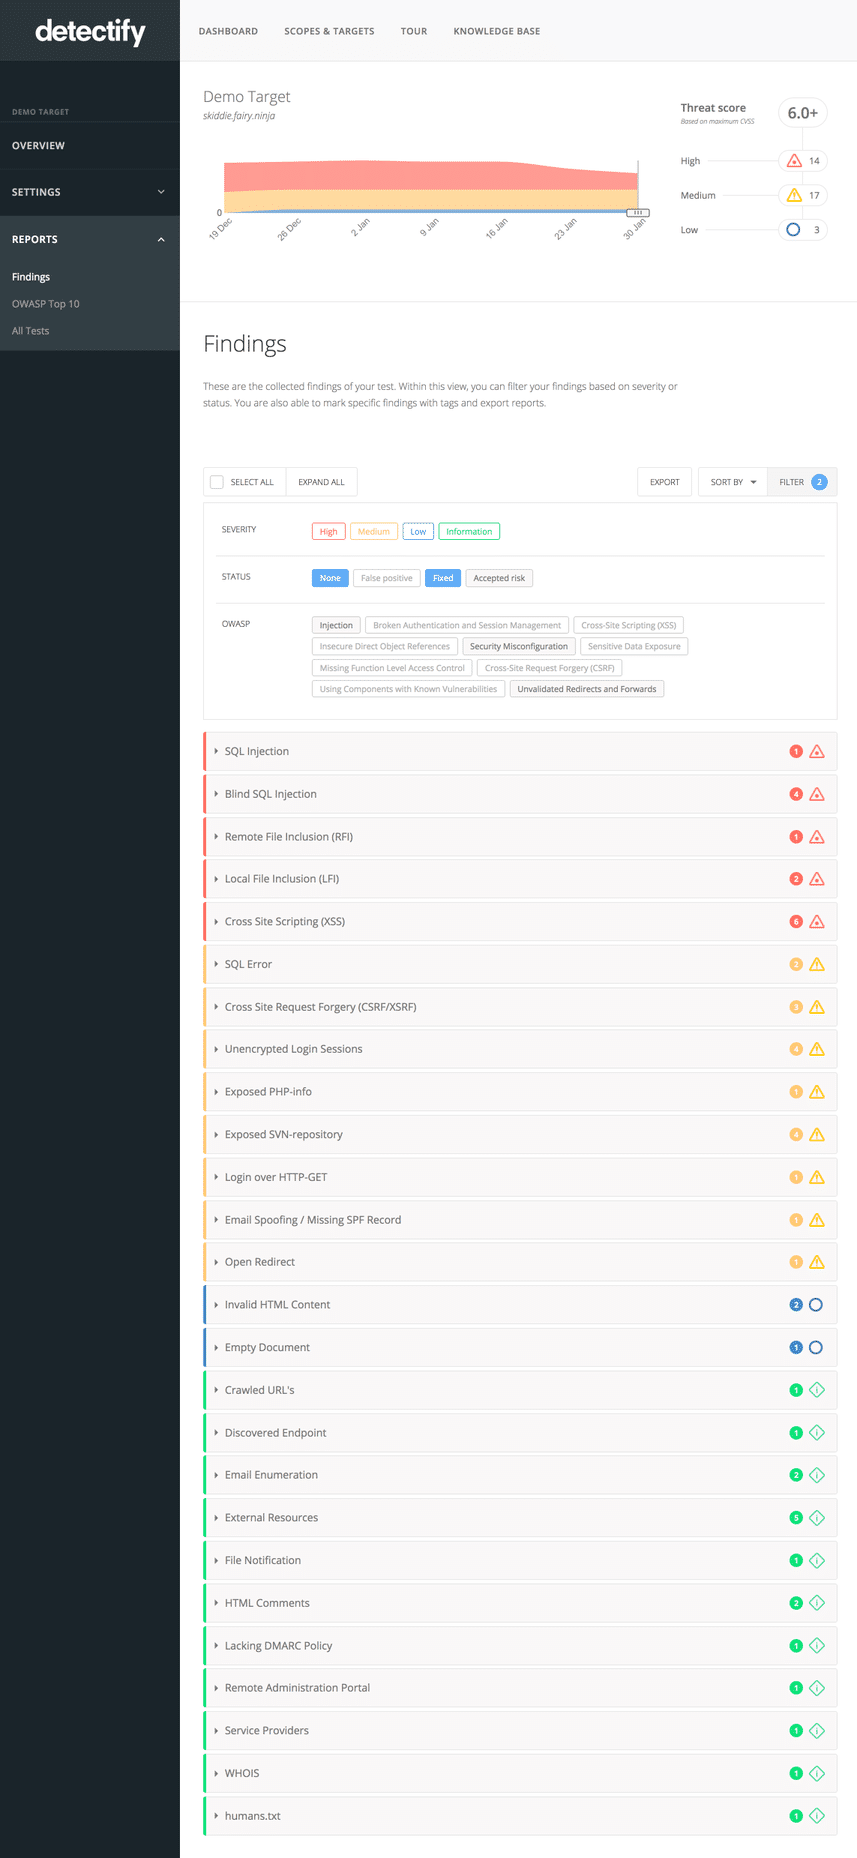Toggle Unvalidated Redirects and Forwards tag

587,689
